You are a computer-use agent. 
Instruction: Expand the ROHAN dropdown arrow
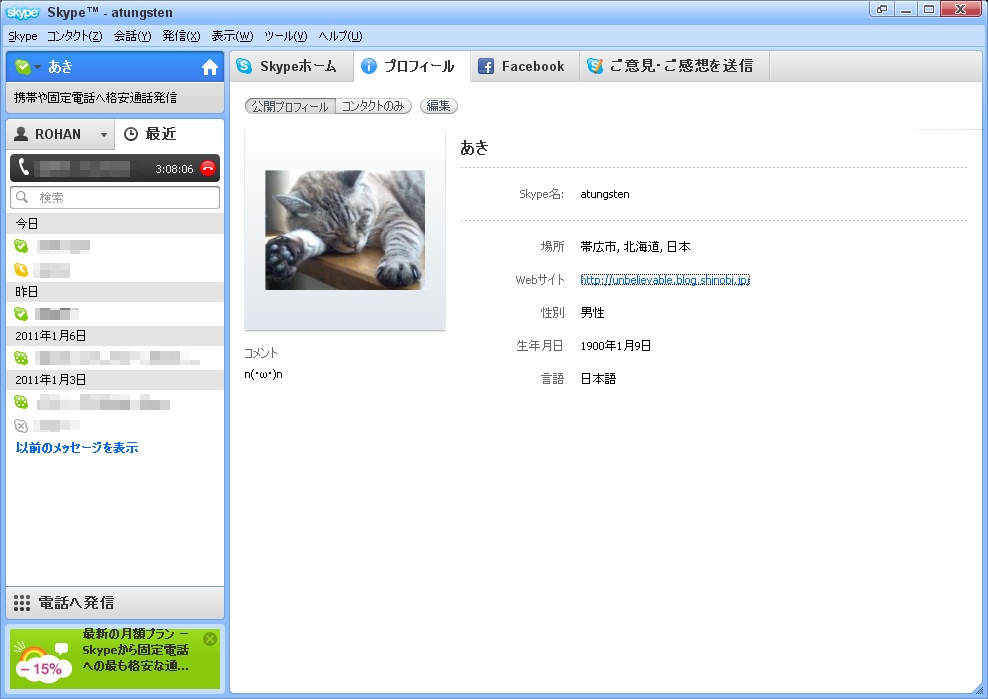104,134
